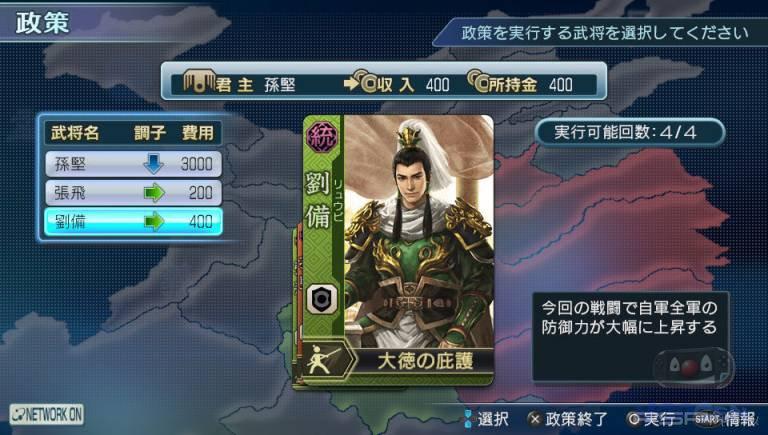Image resolution: width=768 pixels, height=435 pixels.
Task: Select 張飛 from the officer list
Action: pos(133,193)
